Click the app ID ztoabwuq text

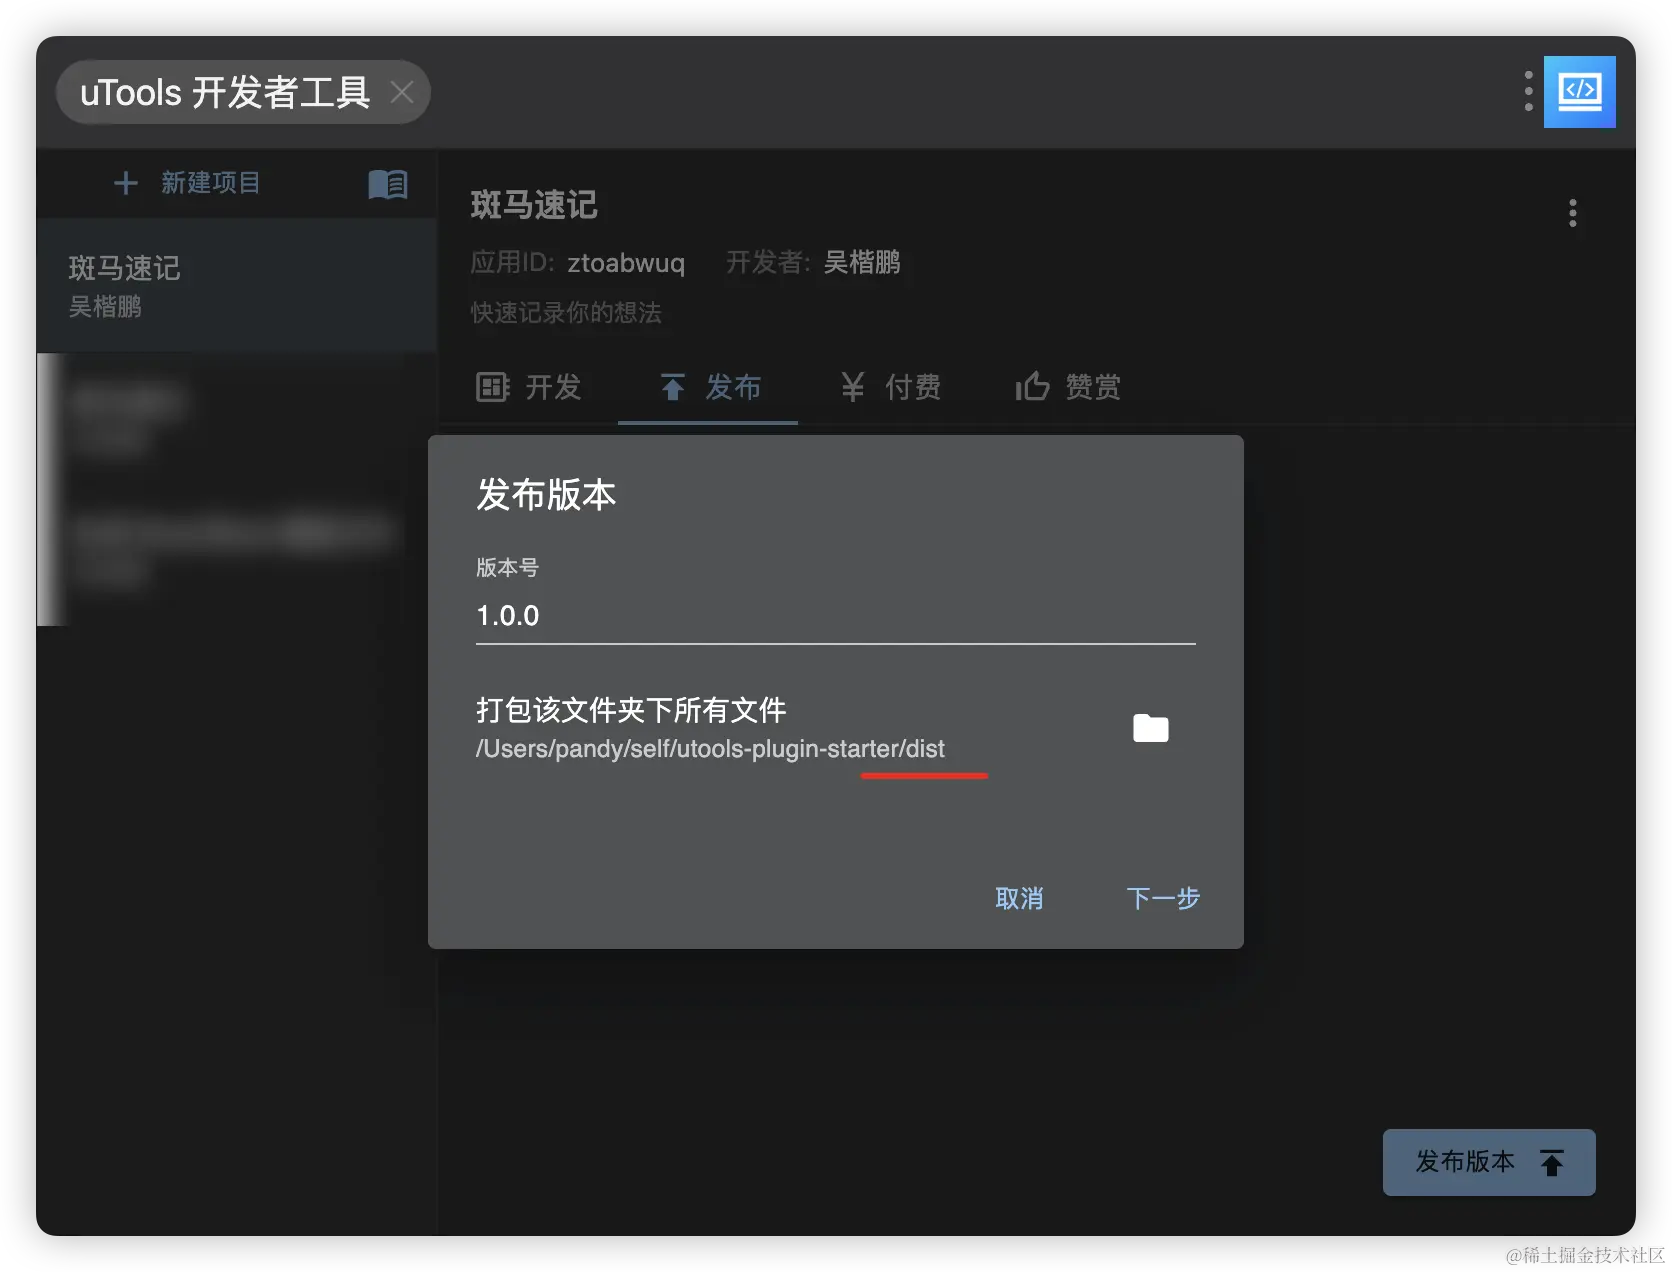pos(626,263)
